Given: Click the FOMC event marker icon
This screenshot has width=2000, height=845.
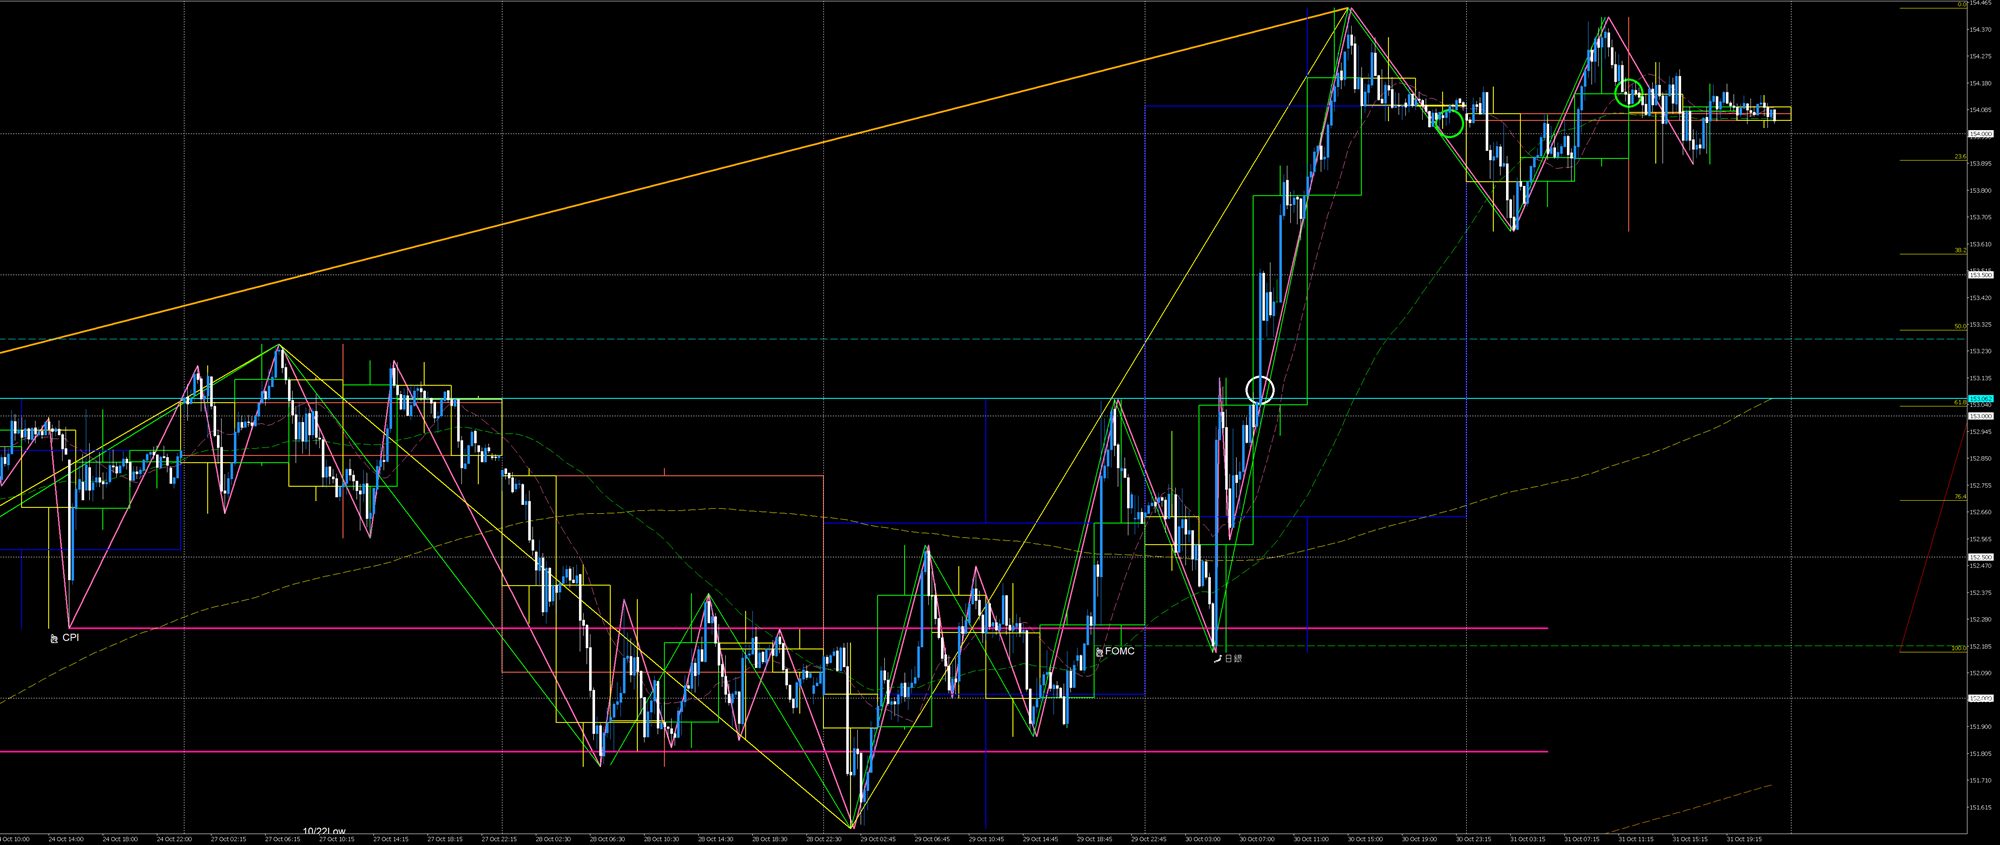Looking at the screenshot, I should coord(1099,652).
